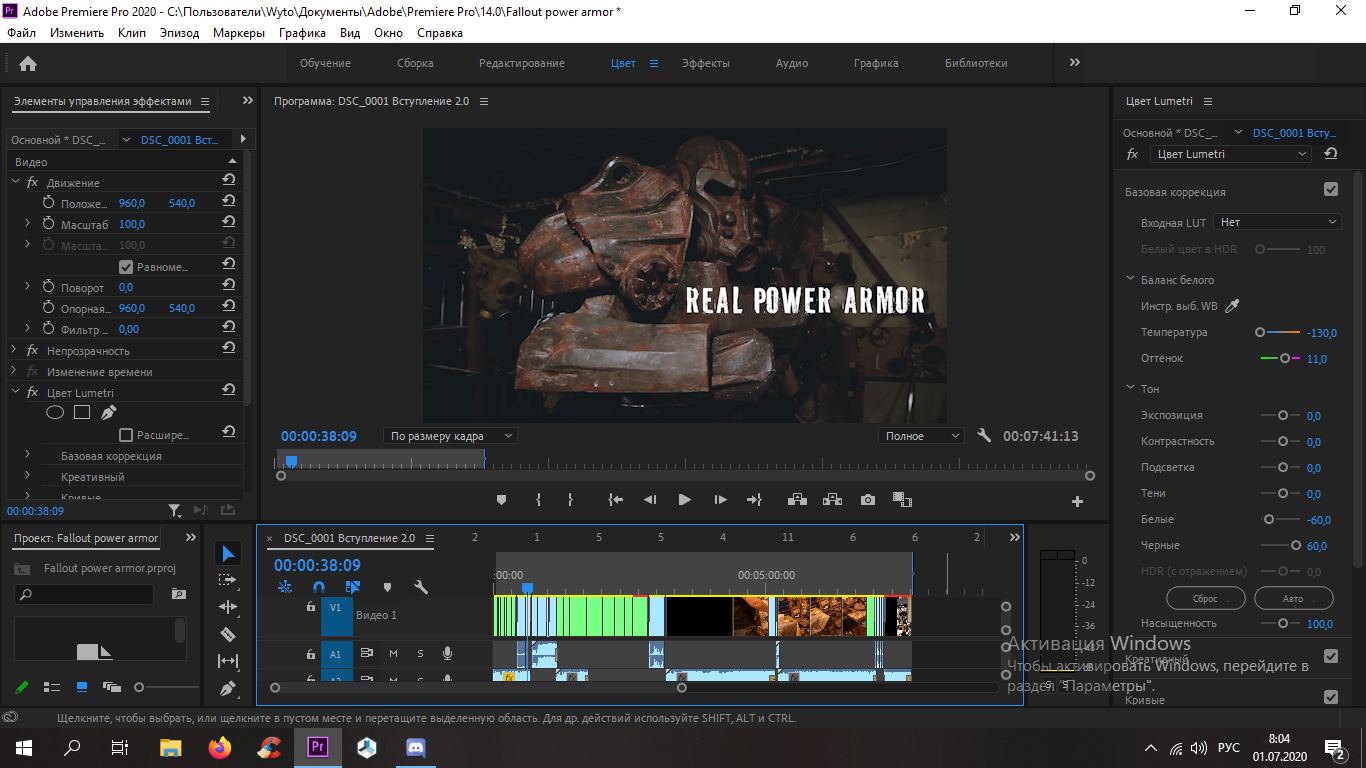
Task: Solo audio track A1
Action: [x=420, y=654]
